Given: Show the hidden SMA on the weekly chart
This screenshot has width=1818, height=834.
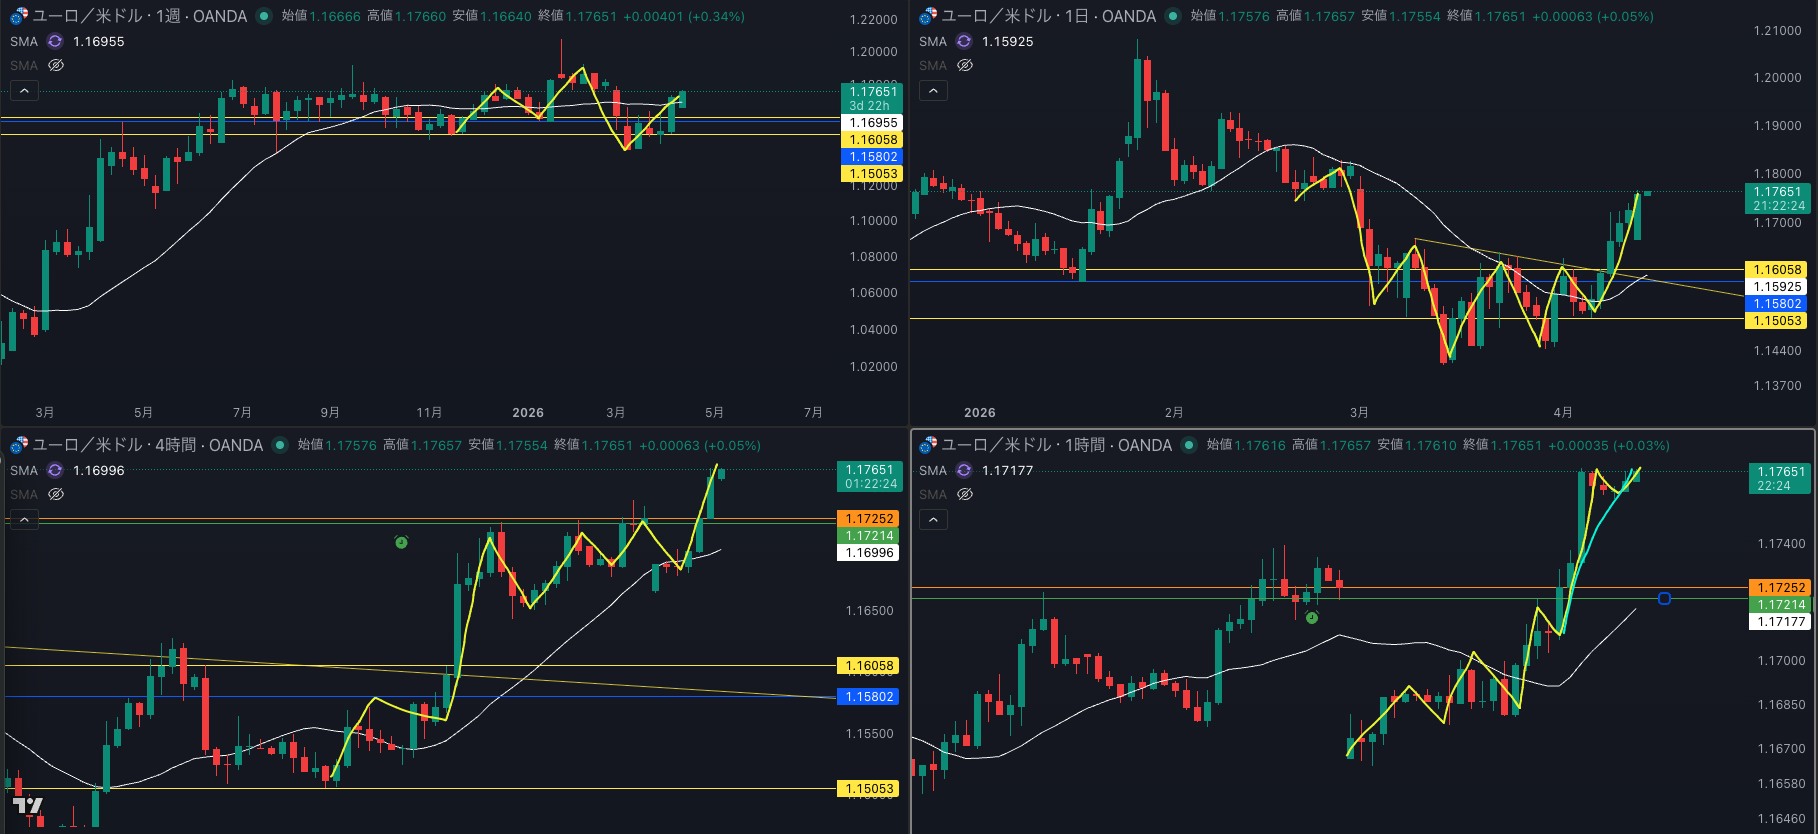Looking at the screenshot, I should click(56, 65).
